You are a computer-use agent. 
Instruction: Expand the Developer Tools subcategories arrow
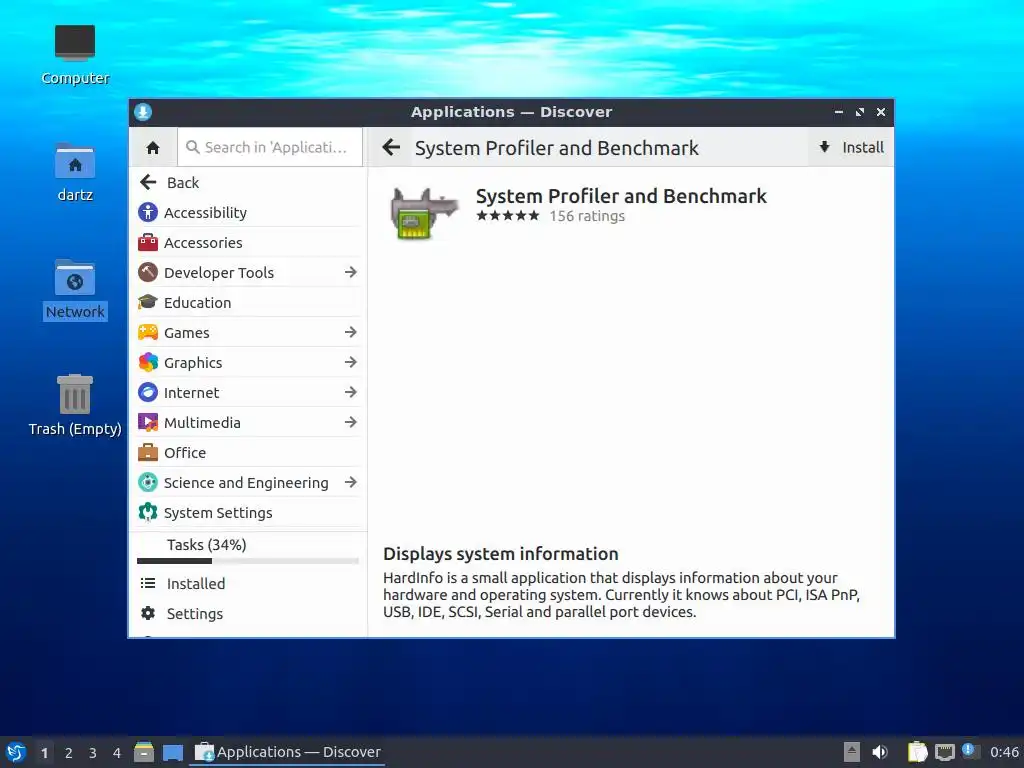click(x=351, y=272)
